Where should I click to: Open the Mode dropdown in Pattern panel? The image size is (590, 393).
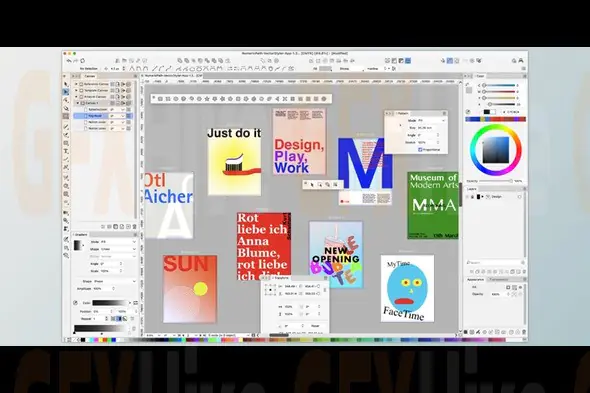pos(431,120)
